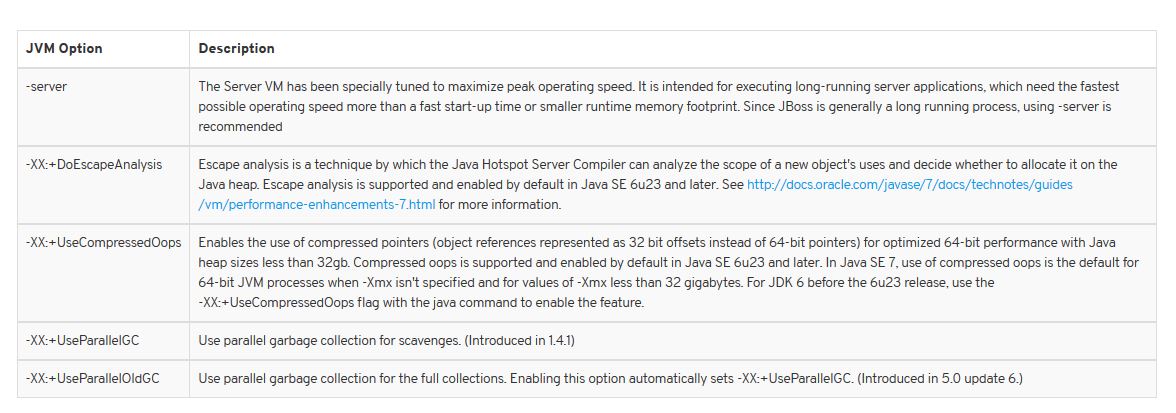
Task: Click the Description column header
Action: (x=236, y=49)
